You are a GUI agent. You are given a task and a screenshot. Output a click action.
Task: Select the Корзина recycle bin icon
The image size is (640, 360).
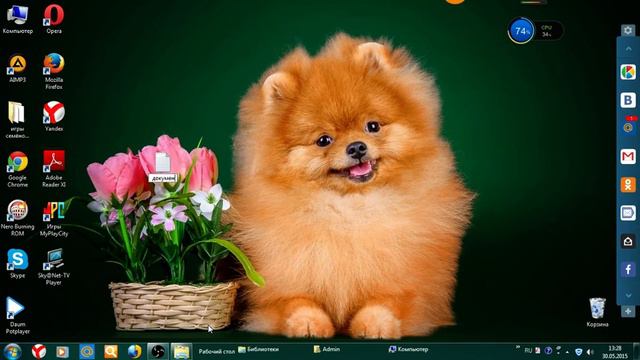coord(597,313)
